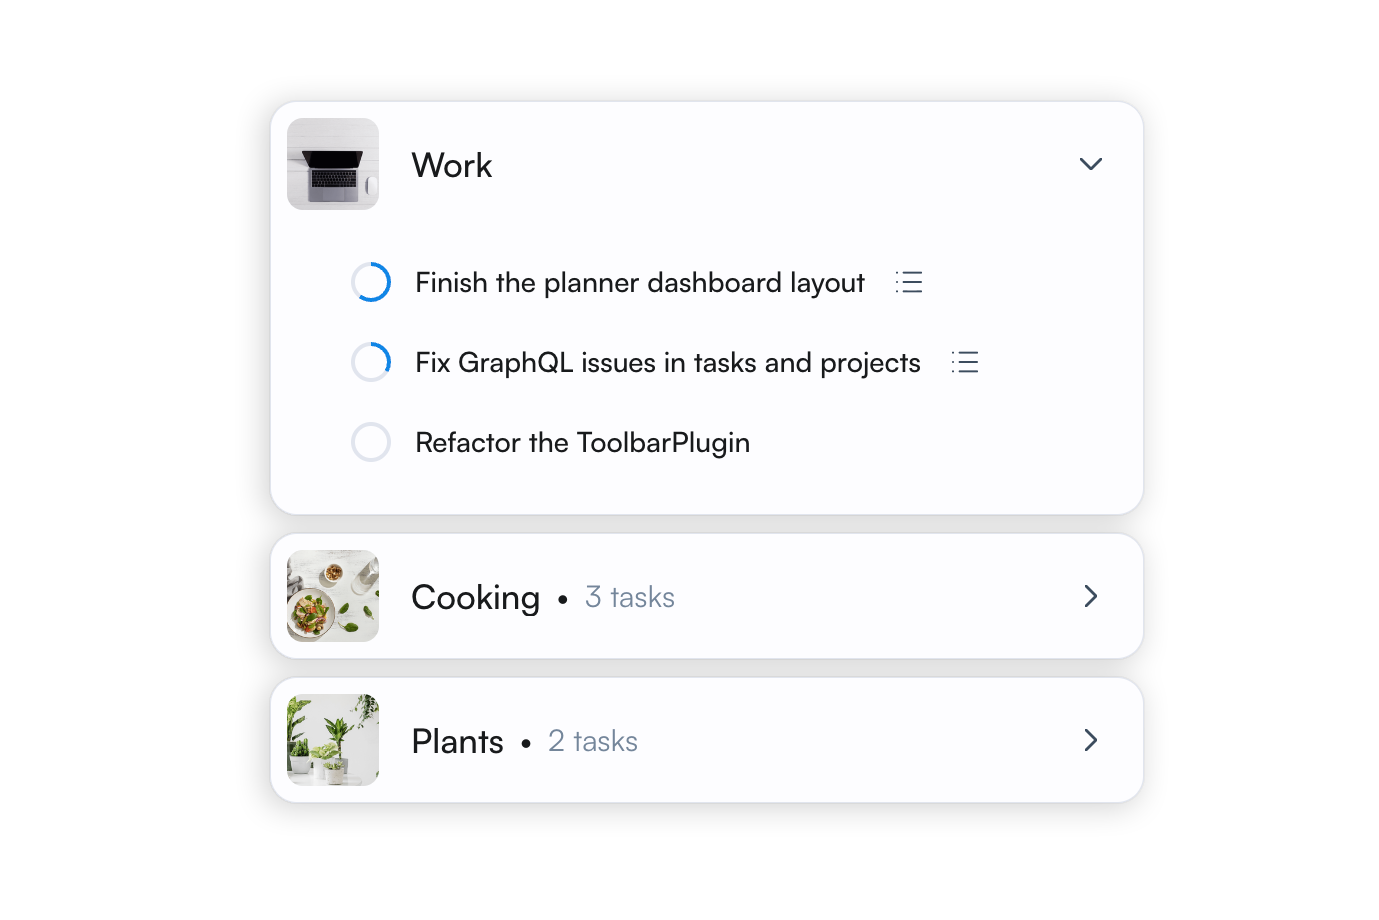Click the bullet dot beside Cooking title
The image size is (1379, 920).
[x=563, y=599]
